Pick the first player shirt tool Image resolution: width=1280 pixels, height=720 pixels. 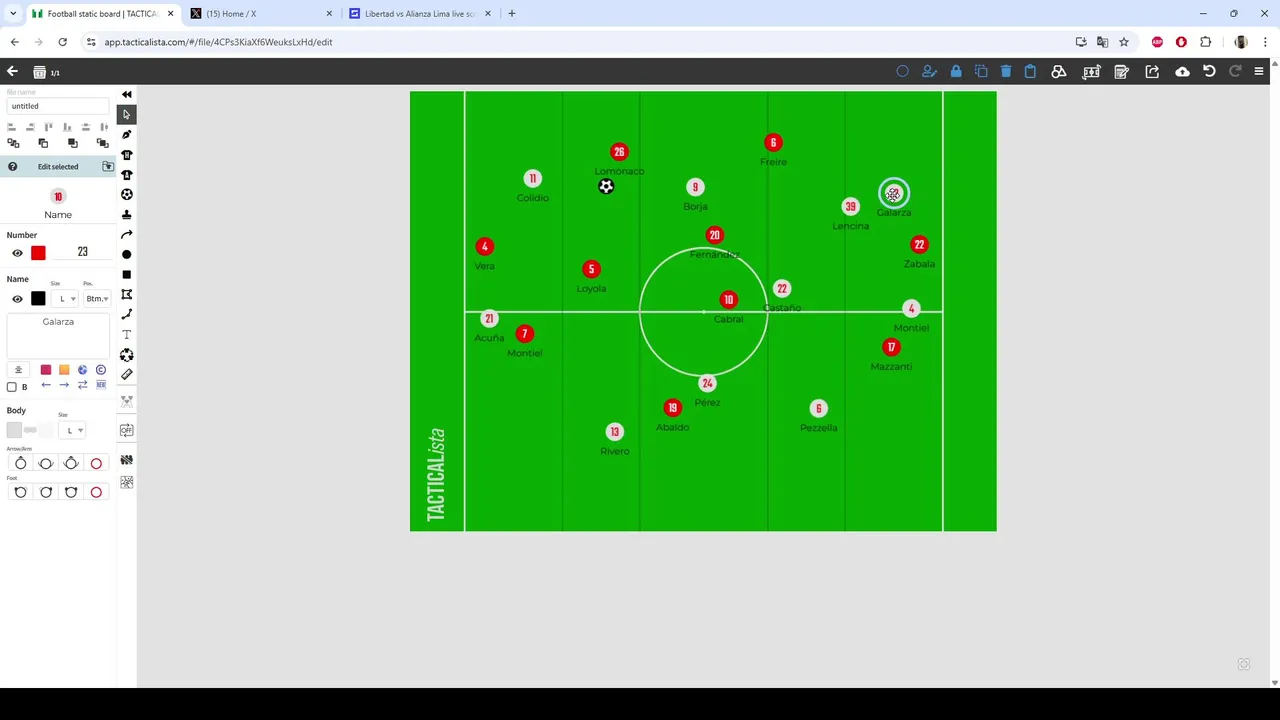click(126, 155)
